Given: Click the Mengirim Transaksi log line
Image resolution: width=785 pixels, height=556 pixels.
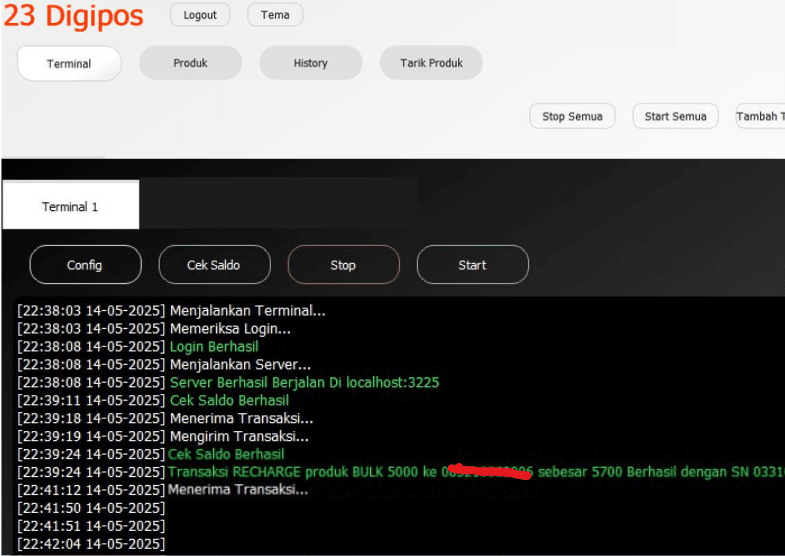Looking at the screenshot, I should 239,437.
